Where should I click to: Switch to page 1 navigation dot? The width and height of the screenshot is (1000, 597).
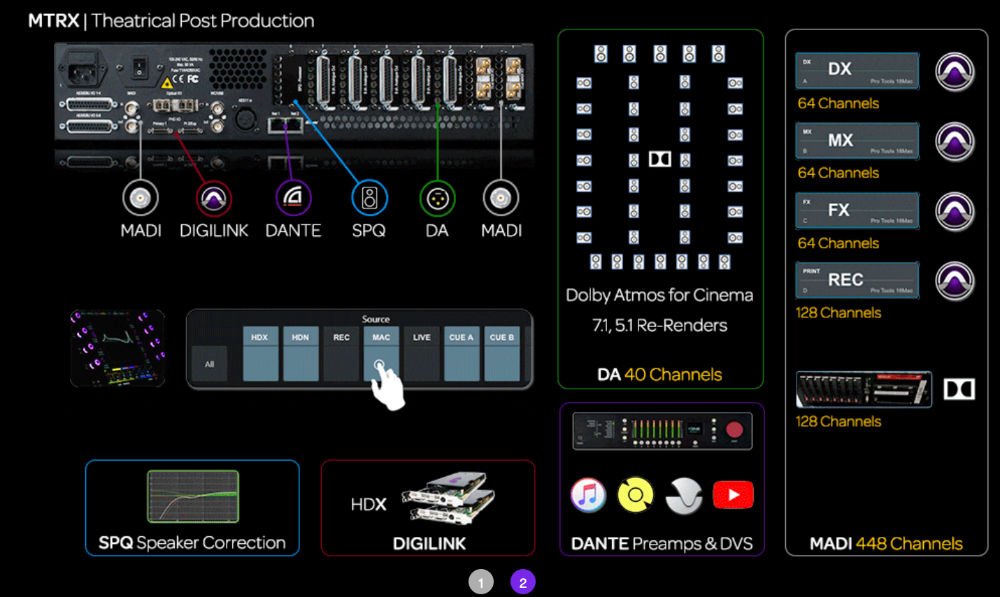point(482,581)
